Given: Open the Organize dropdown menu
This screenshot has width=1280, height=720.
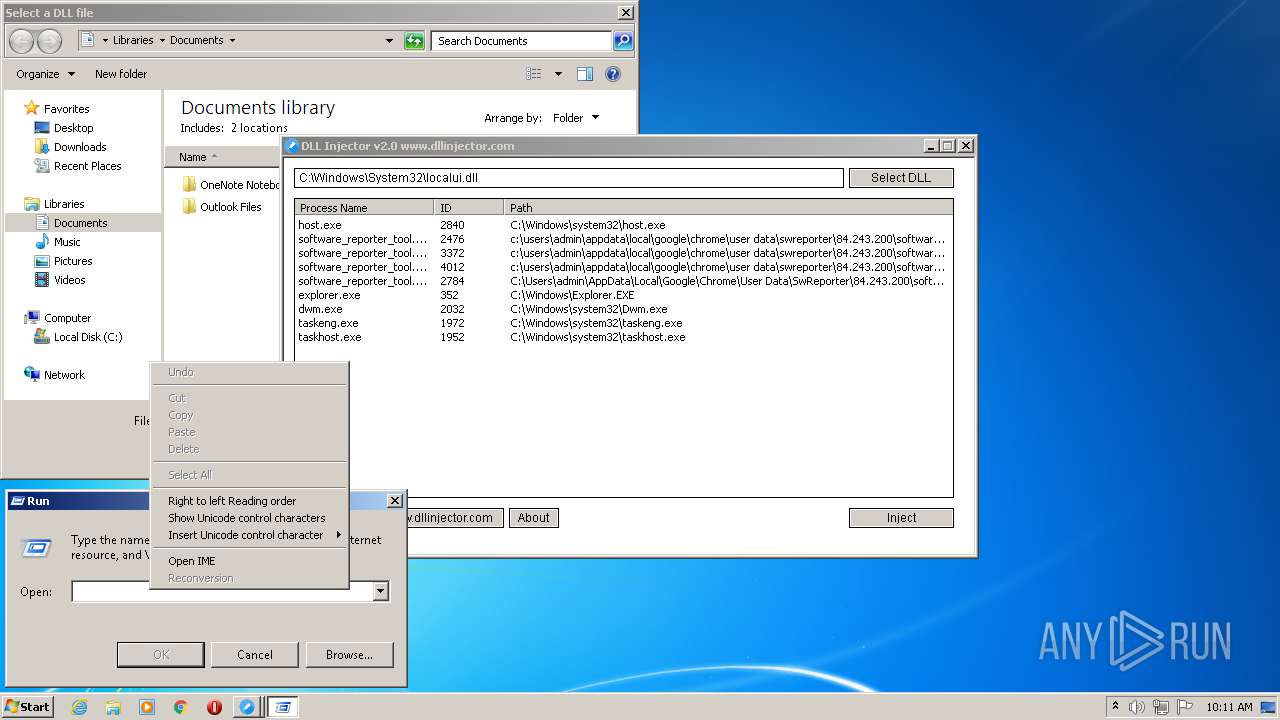Looking at the screenshot, I should (x=45, y=74).
